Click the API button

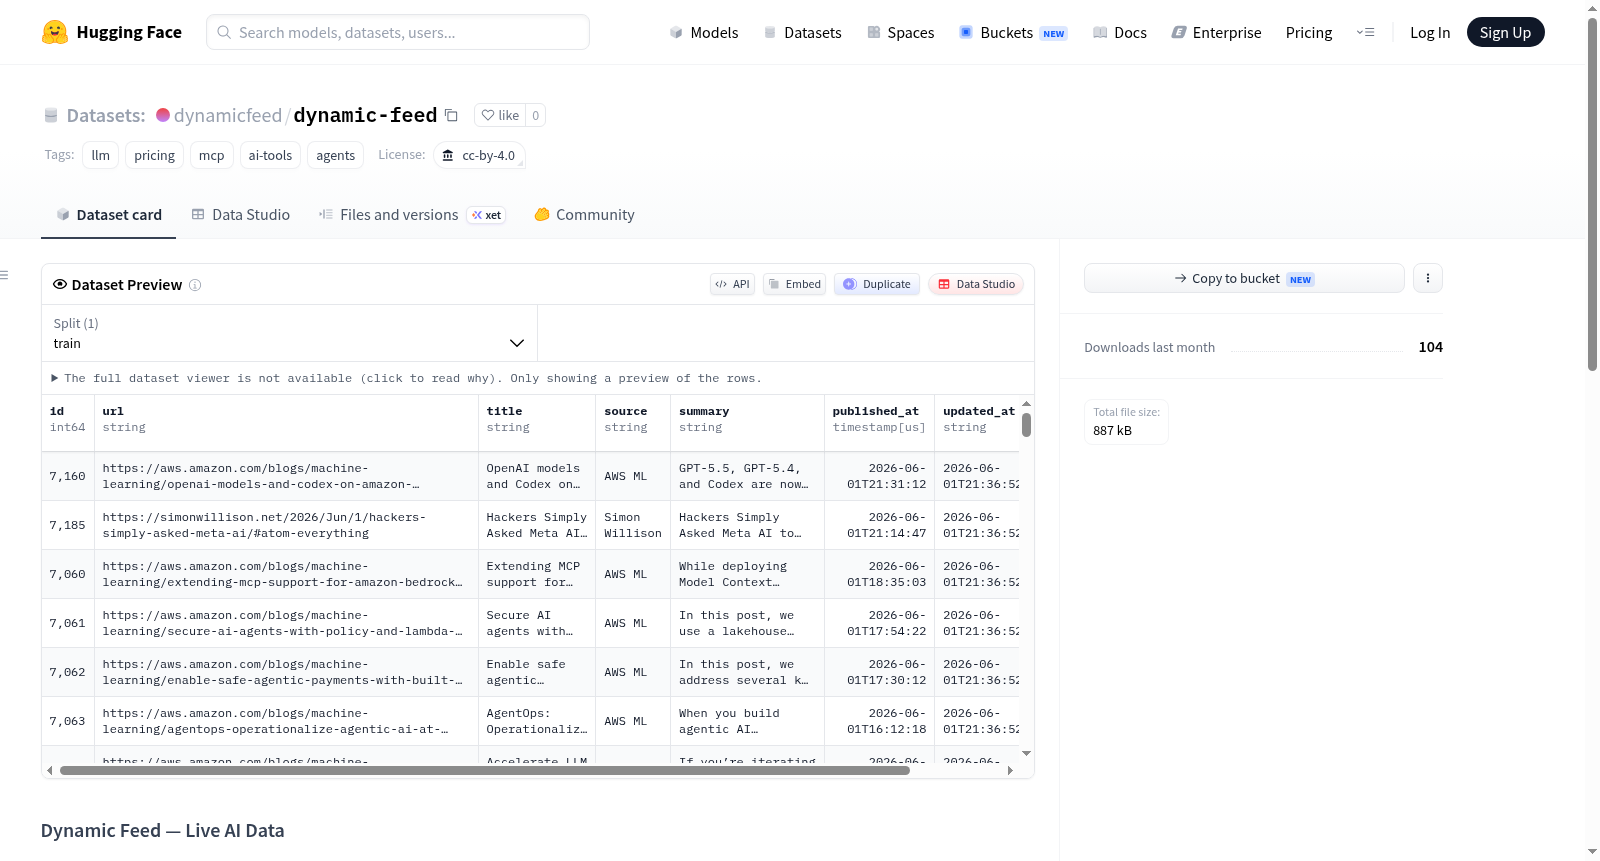[x=732, y=284]
